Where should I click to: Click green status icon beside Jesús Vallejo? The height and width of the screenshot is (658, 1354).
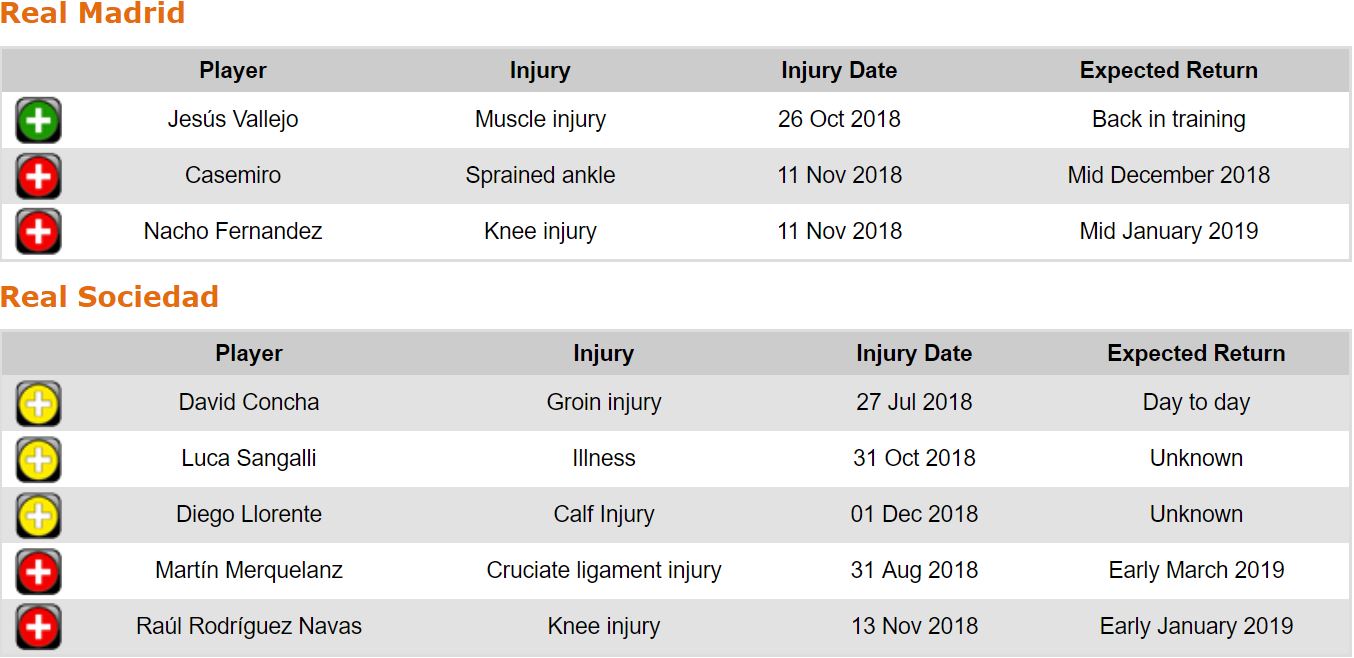click(x=38, y=120)
